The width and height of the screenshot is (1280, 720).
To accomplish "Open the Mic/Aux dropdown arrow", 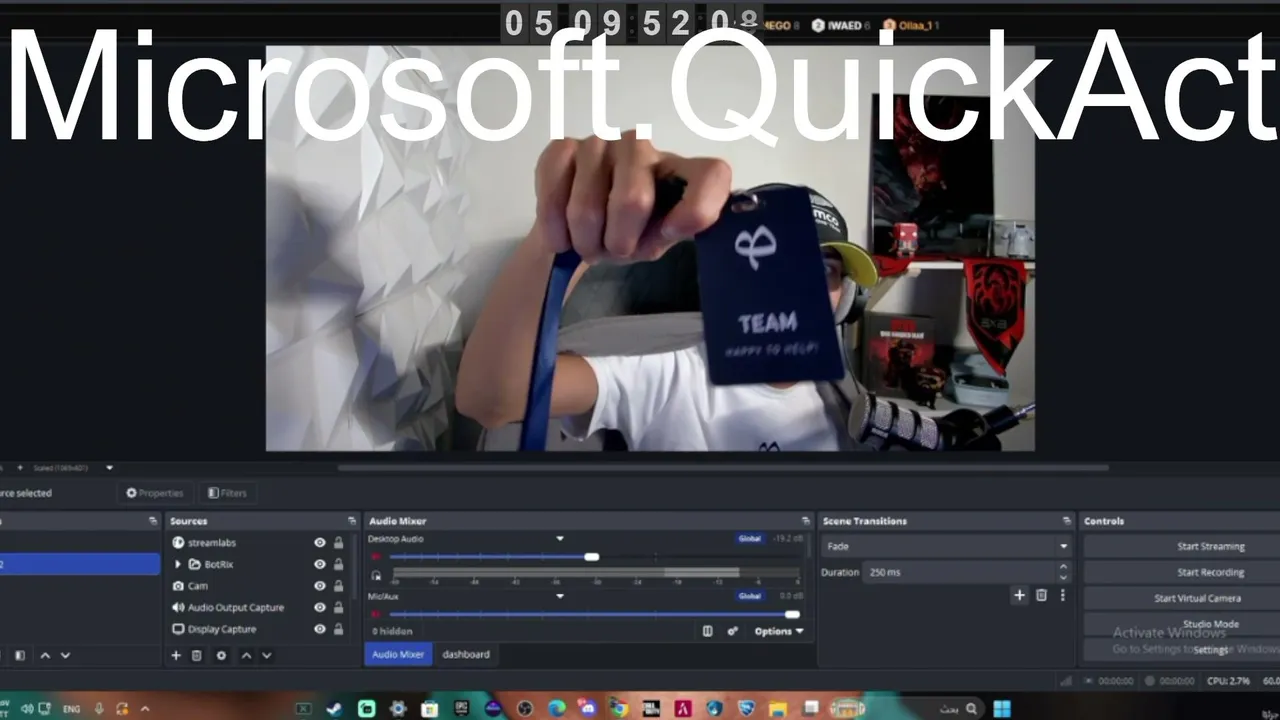I will pos(560,596).
